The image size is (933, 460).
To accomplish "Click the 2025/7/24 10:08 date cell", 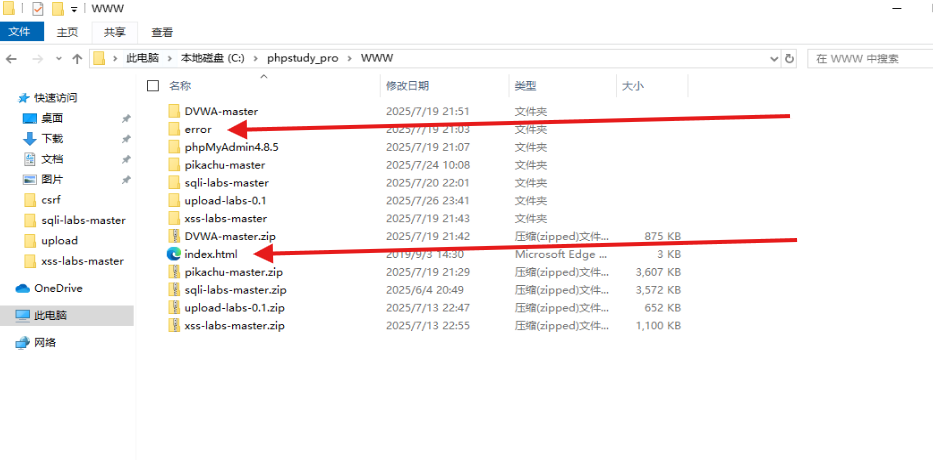I will pyautogui.click(x=428, y=165).
